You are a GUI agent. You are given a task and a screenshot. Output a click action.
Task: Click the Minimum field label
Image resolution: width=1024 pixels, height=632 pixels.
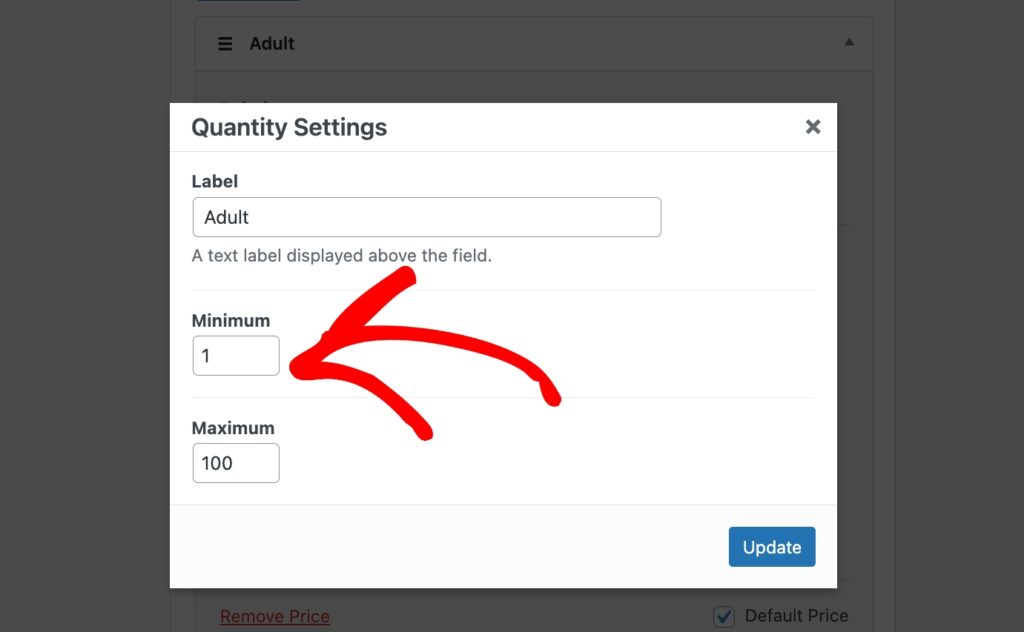tap(230, 321)
